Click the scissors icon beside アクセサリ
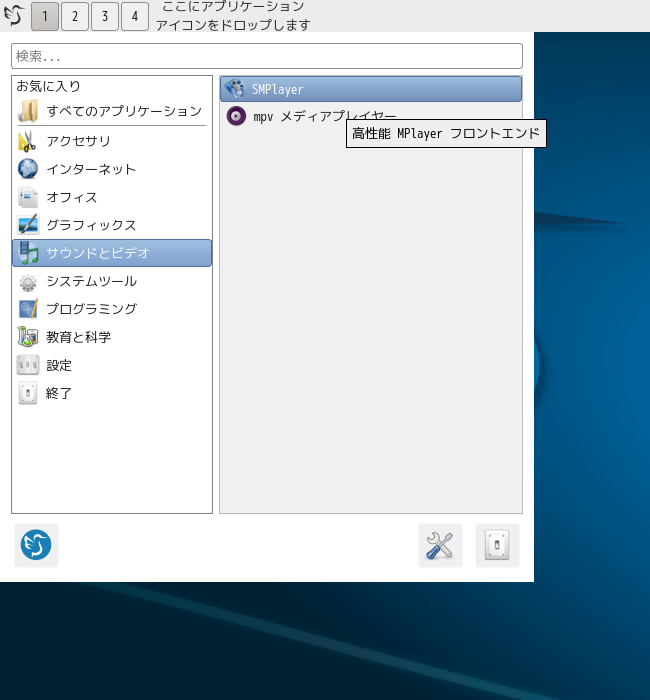Viewport: 650px width, 700px height. (x=28, y=141)
